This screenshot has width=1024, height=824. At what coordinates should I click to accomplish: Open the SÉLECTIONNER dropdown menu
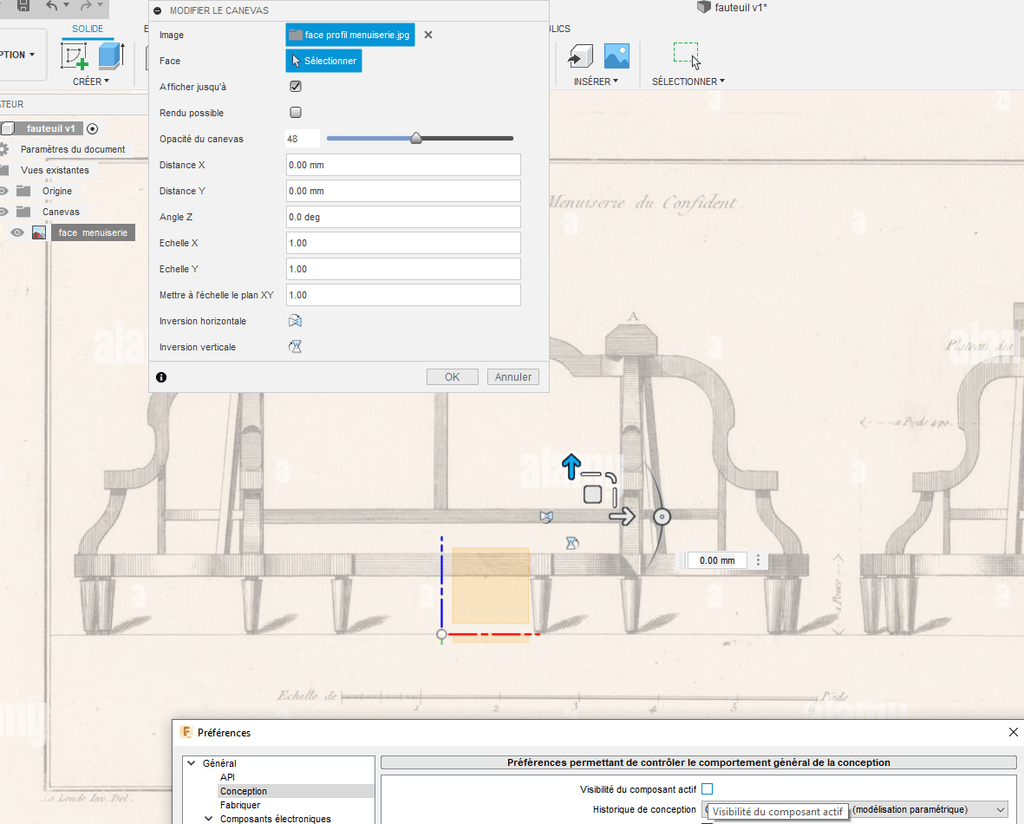(688, 82)
